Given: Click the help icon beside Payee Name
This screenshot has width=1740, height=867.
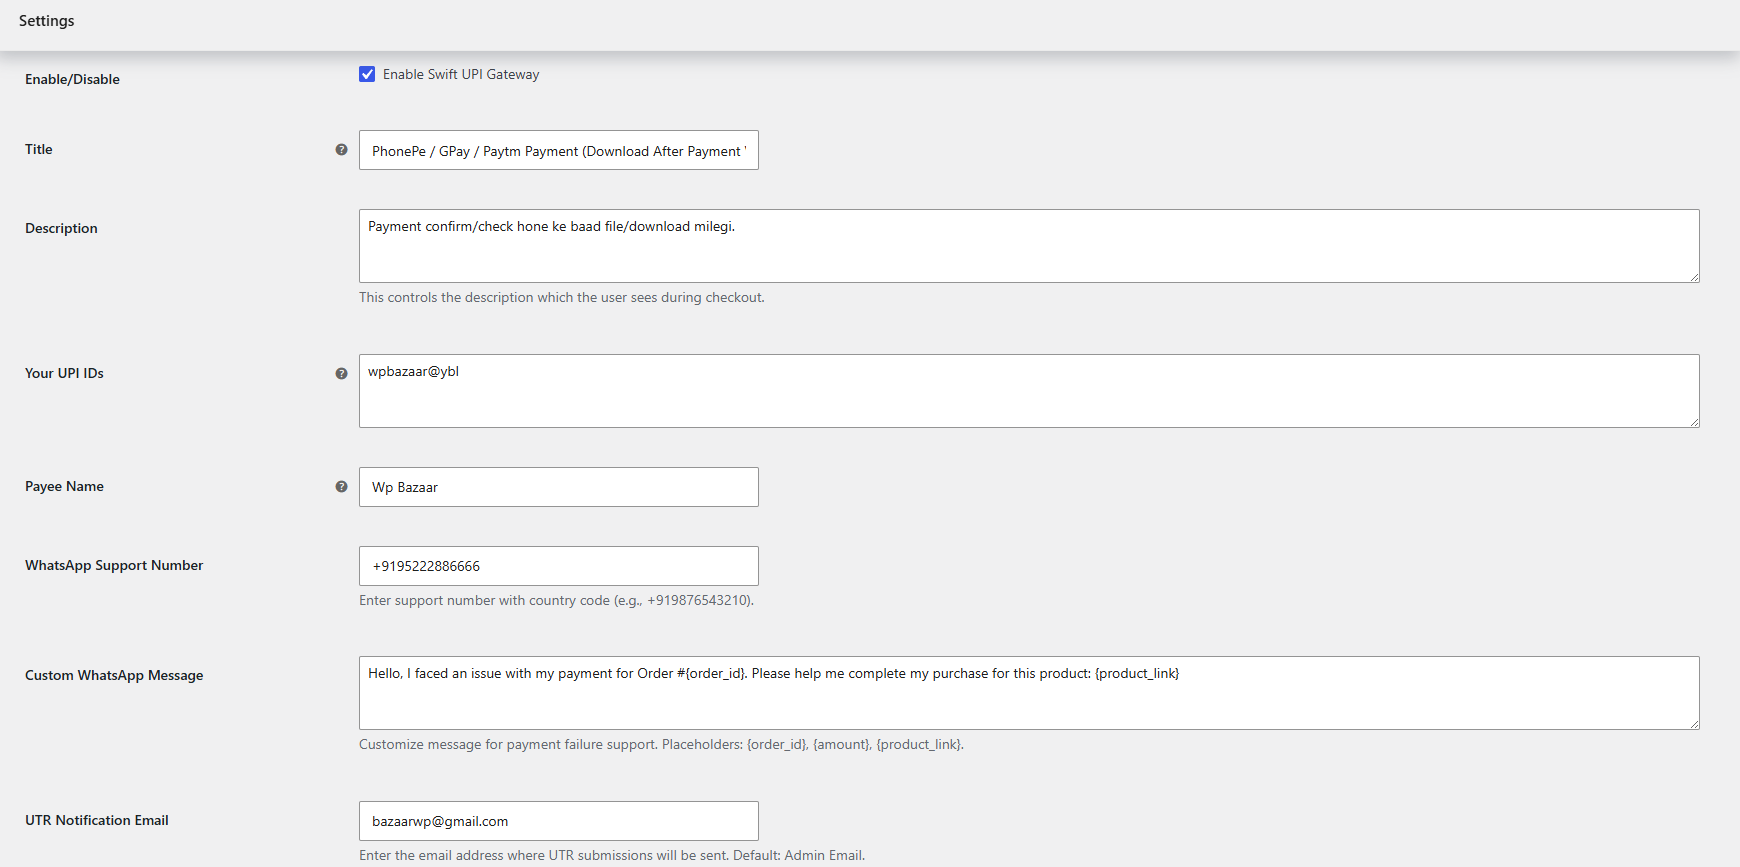Looking at the screenshot, I should click(341, 487).
